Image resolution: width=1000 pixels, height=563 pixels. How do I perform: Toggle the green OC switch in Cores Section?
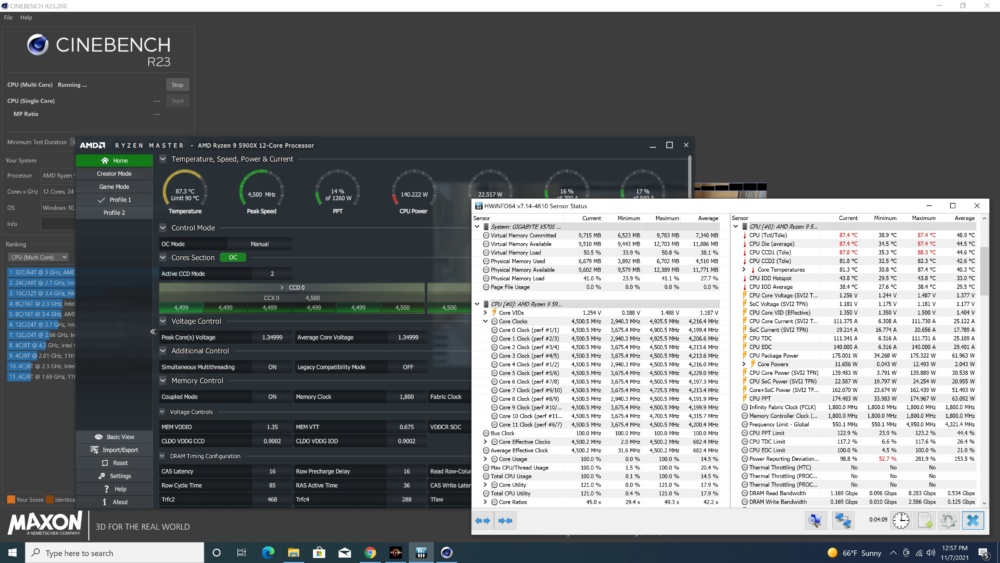point(233,258)
